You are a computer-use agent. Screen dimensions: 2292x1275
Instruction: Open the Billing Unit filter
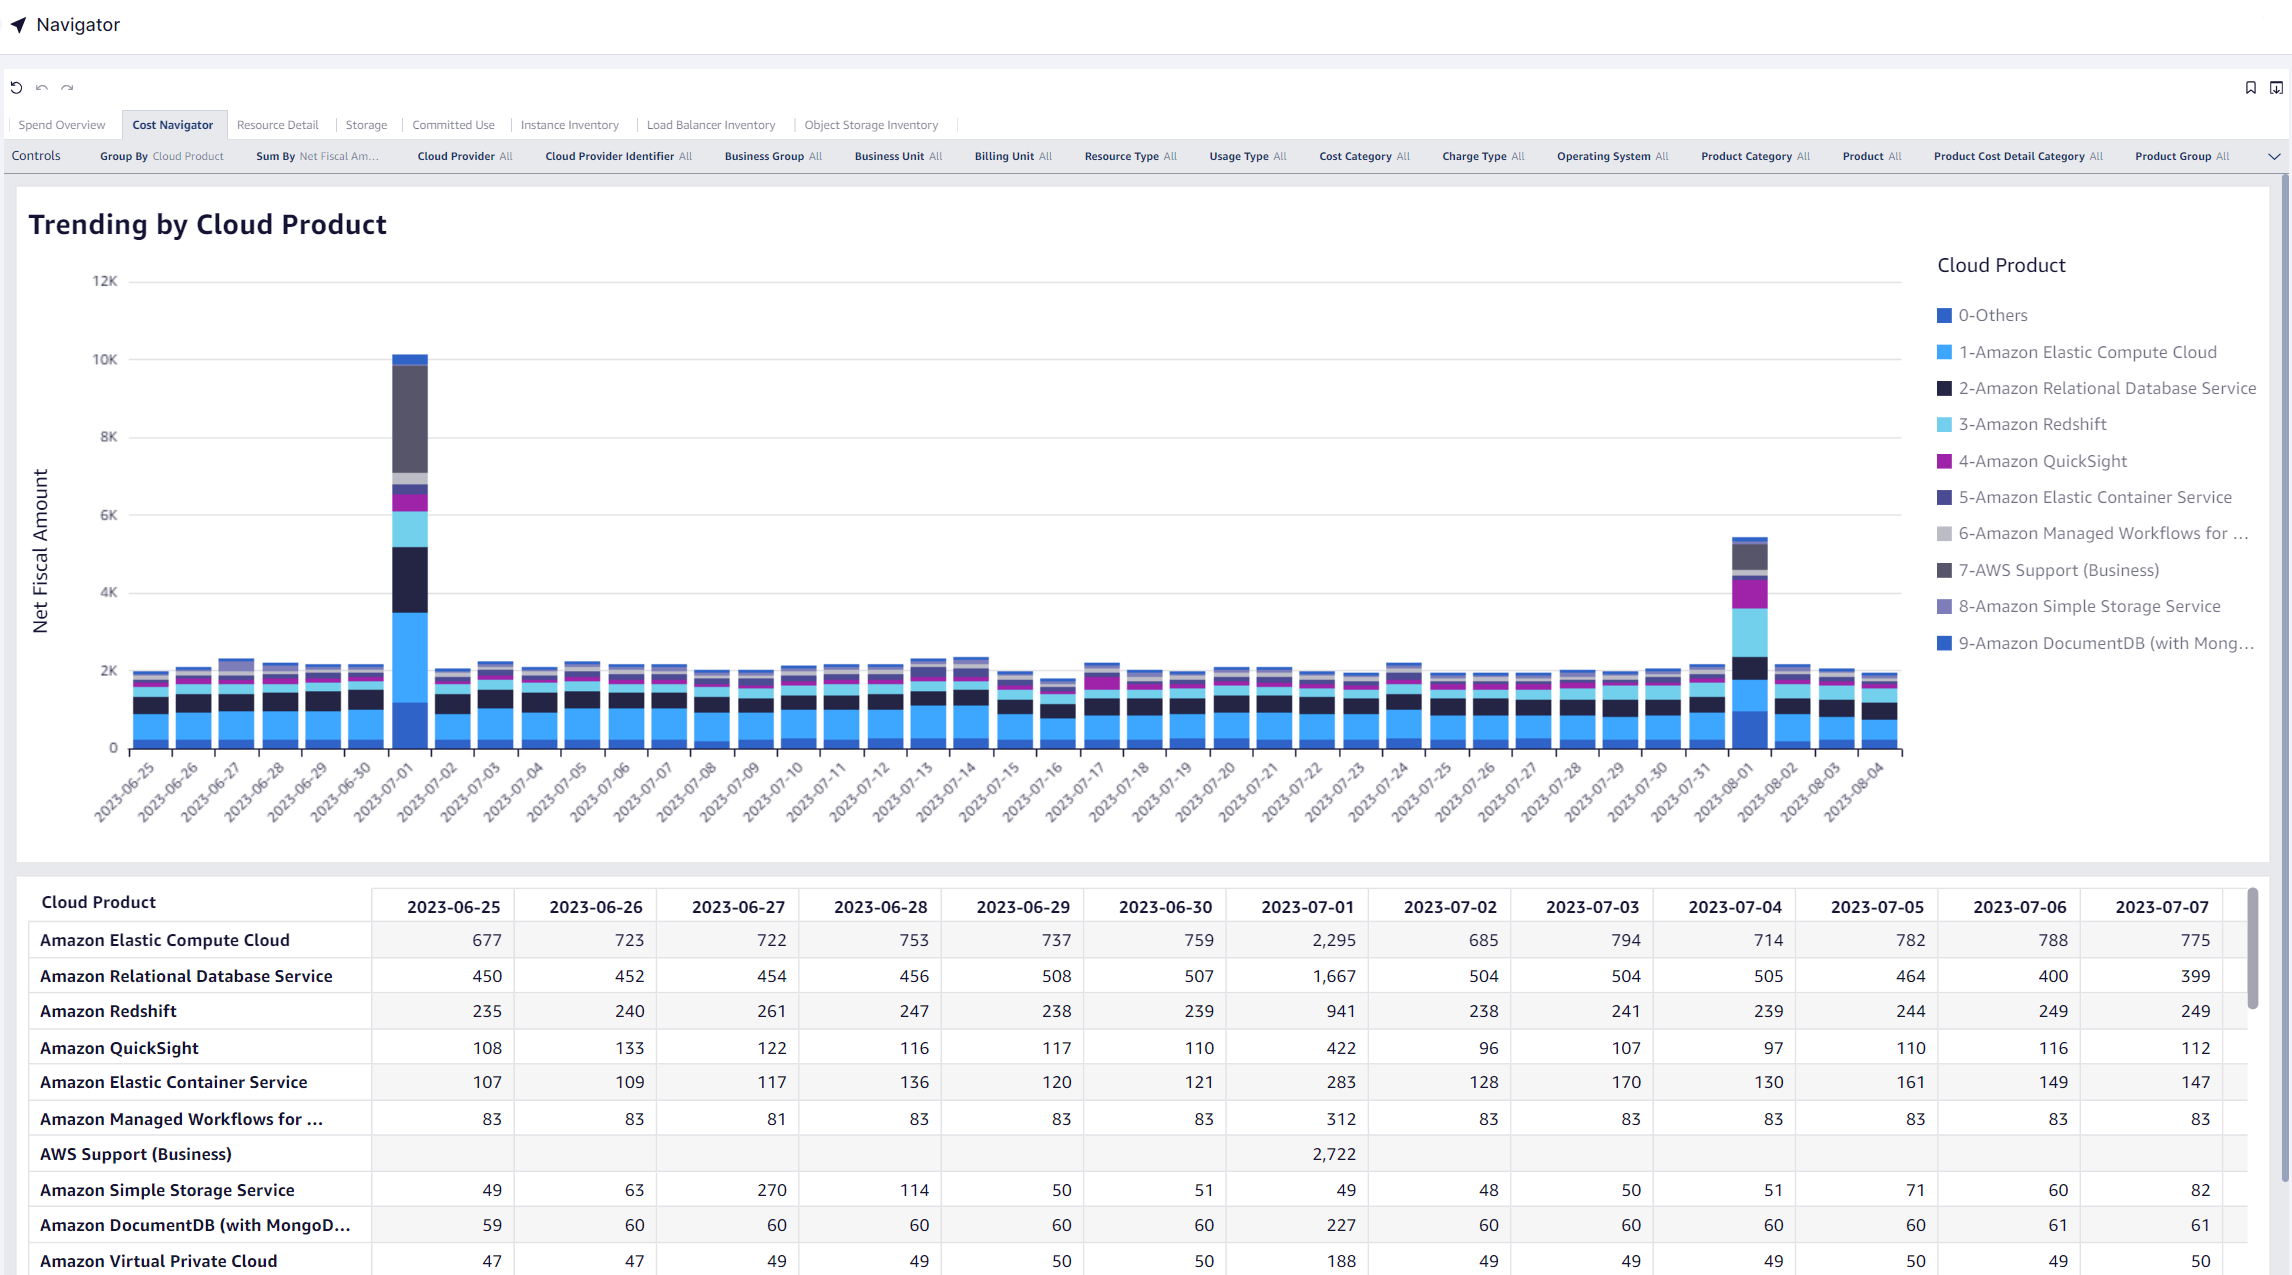point(1013,156)
